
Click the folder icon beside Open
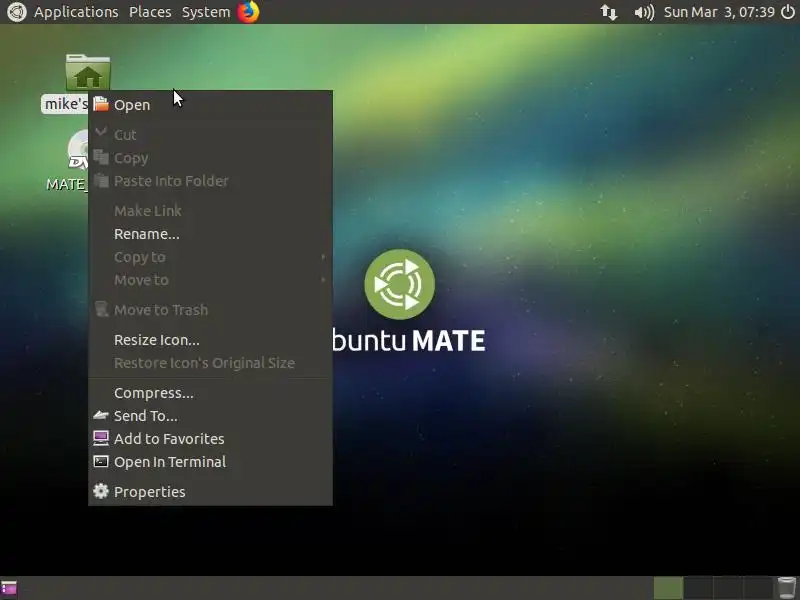101,104
